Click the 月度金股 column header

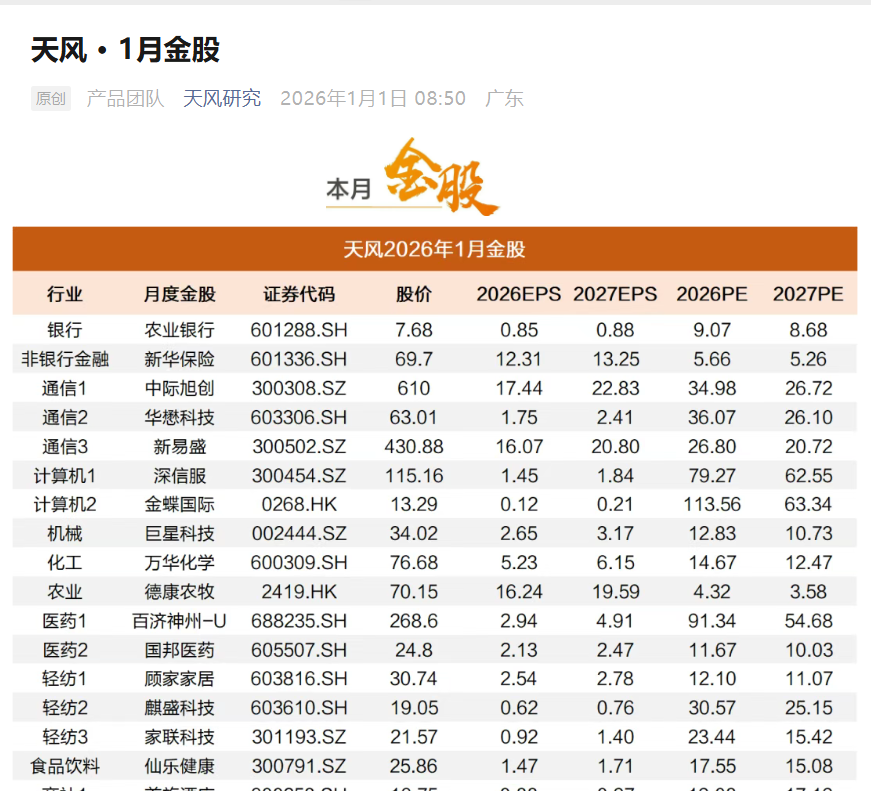pos(174,294)
